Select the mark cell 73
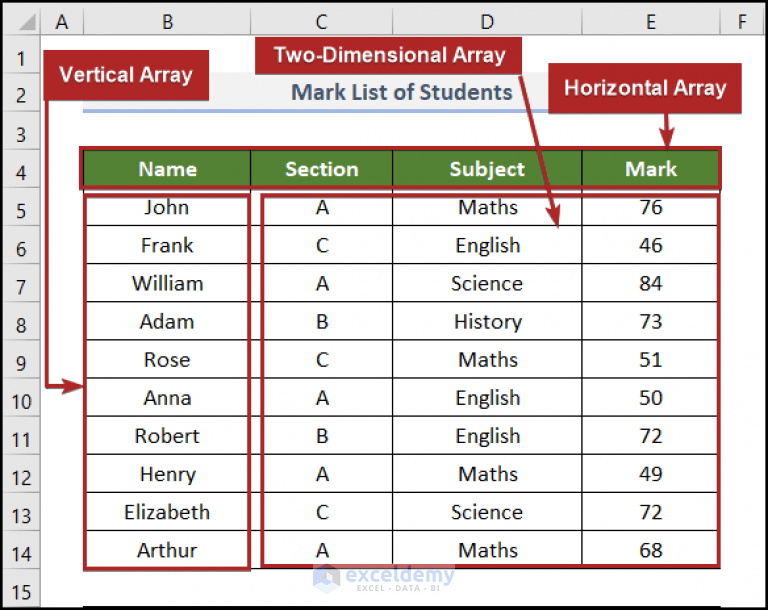Viewport: 768px width, 610px height. [650, 321]
